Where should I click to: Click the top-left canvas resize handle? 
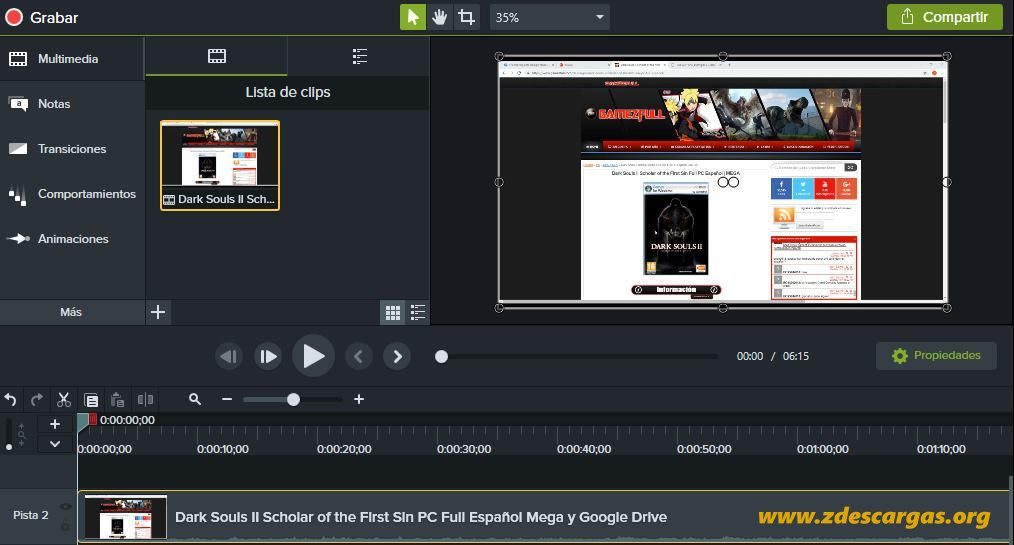click(x=499, y=56)
